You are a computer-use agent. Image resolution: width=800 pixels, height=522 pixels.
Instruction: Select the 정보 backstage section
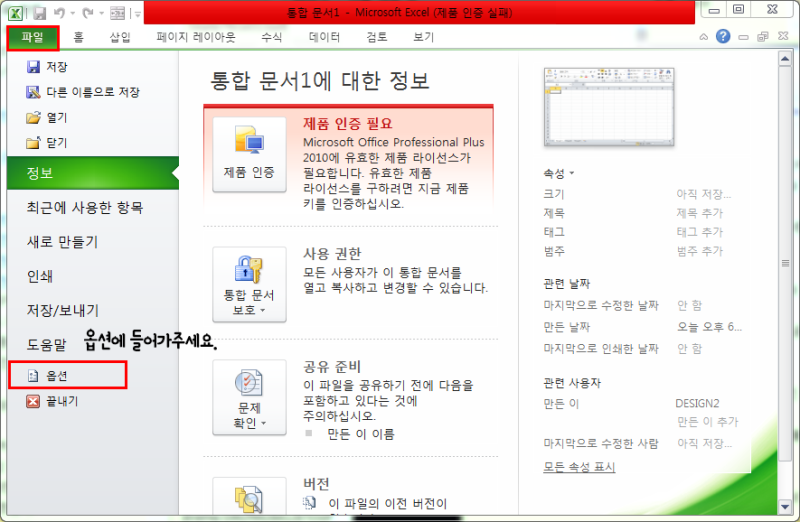pos(93,173)
